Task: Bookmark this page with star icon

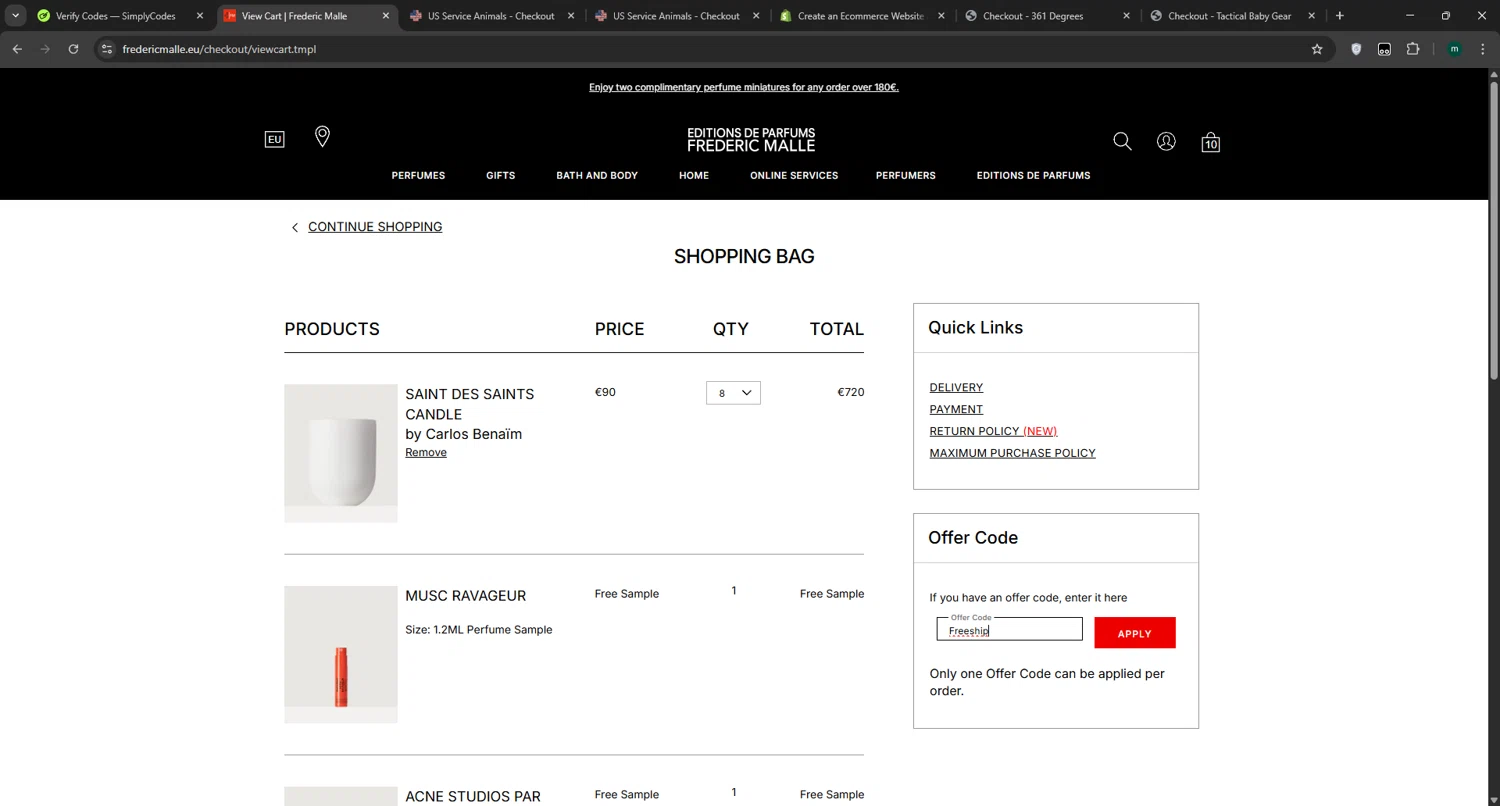Action: pos(1317,49)
